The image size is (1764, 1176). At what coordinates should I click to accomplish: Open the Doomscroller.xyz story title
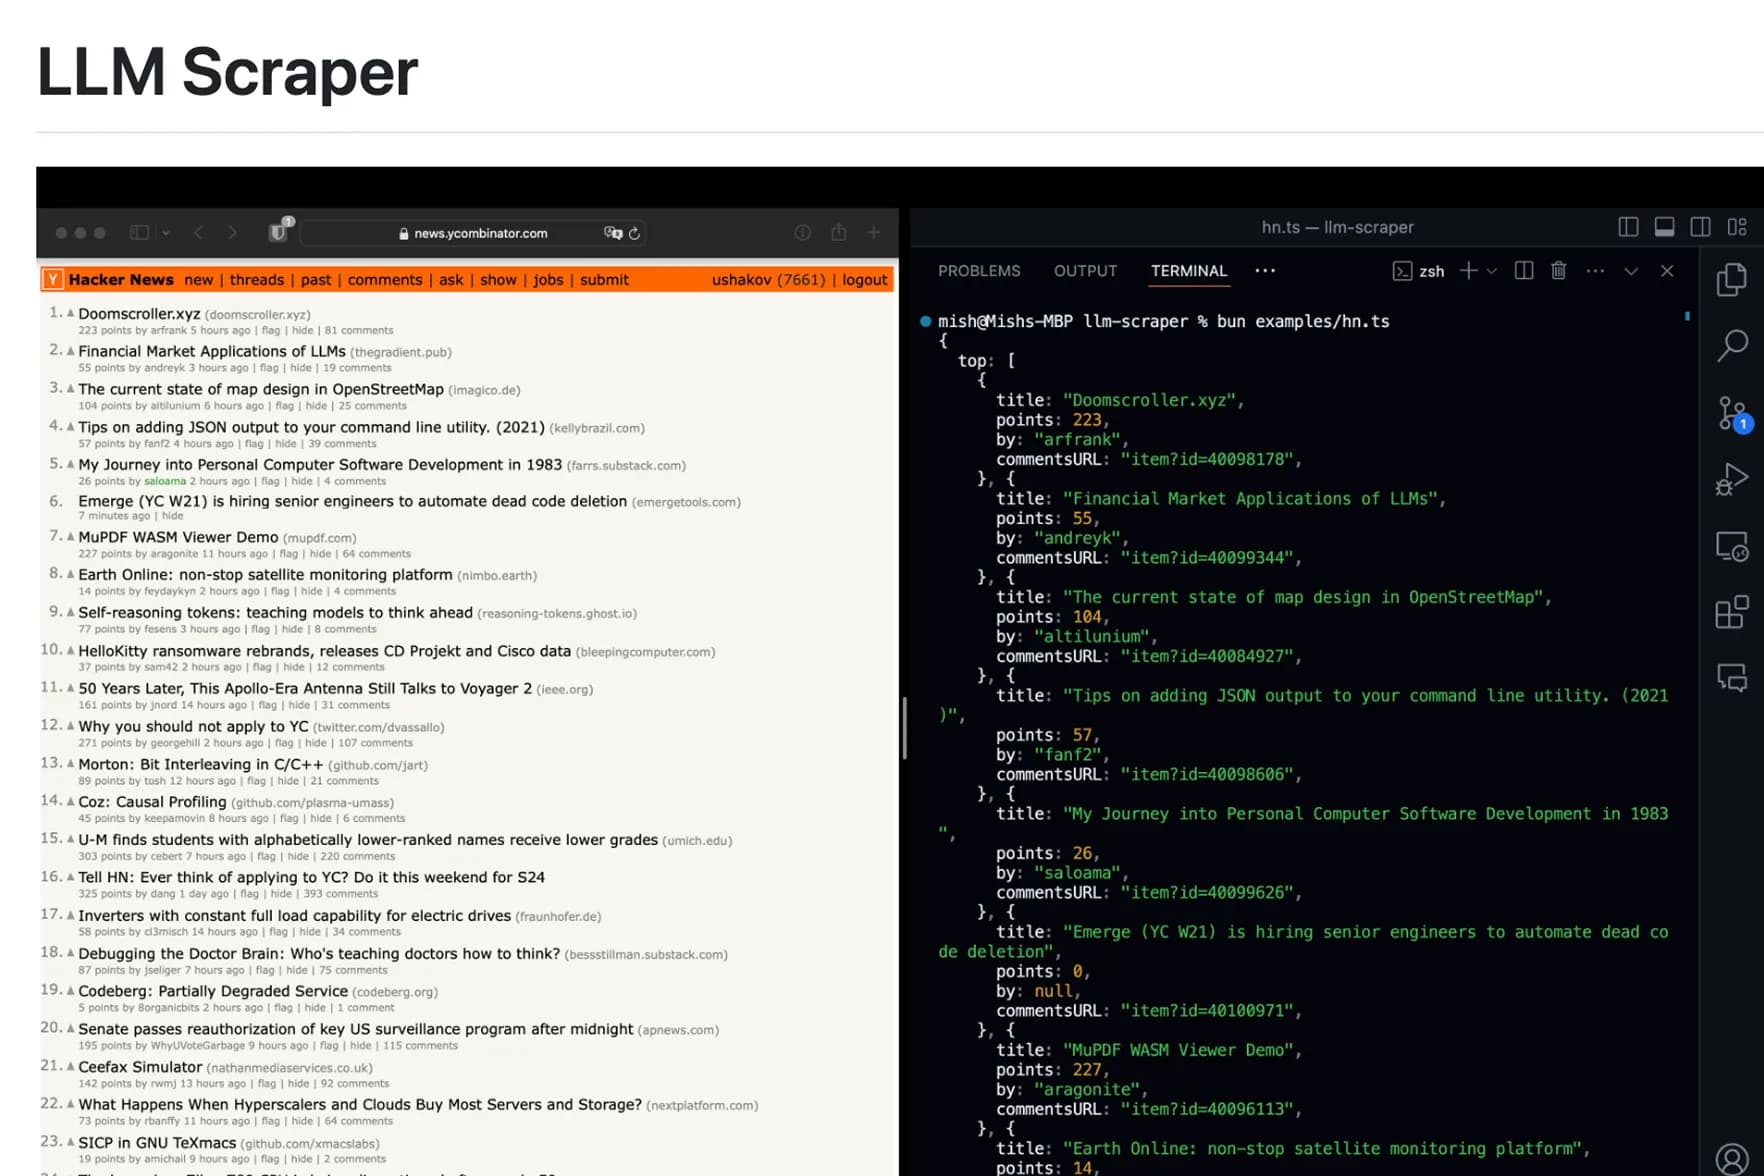pos(139,313)
